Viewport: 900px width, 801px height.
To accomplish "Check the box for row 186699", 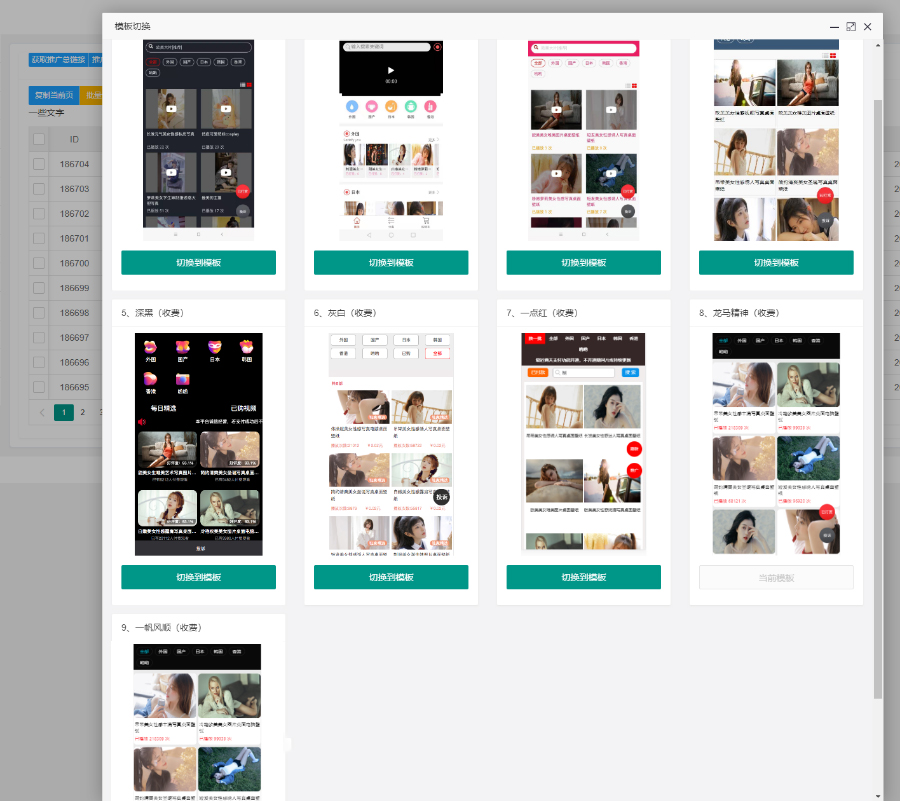I will point(39,288).
